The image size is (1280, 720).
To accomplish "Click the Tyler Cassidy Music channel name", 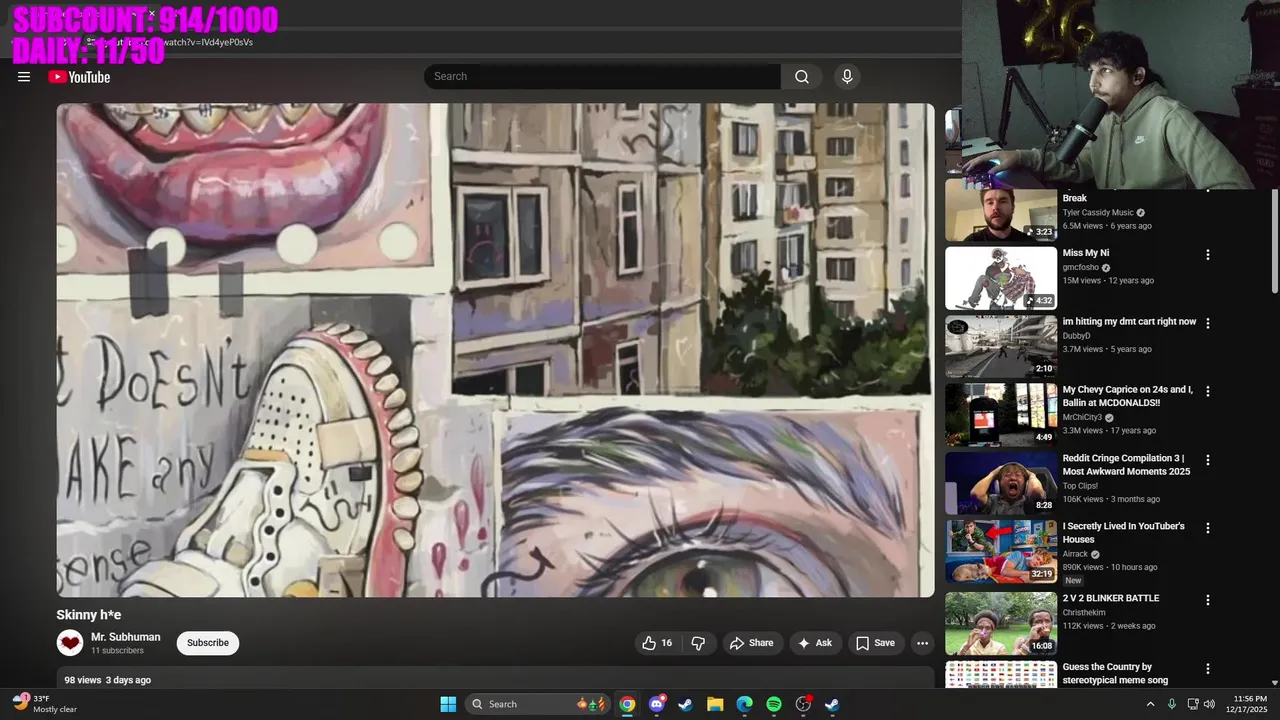I will 1098,213.
